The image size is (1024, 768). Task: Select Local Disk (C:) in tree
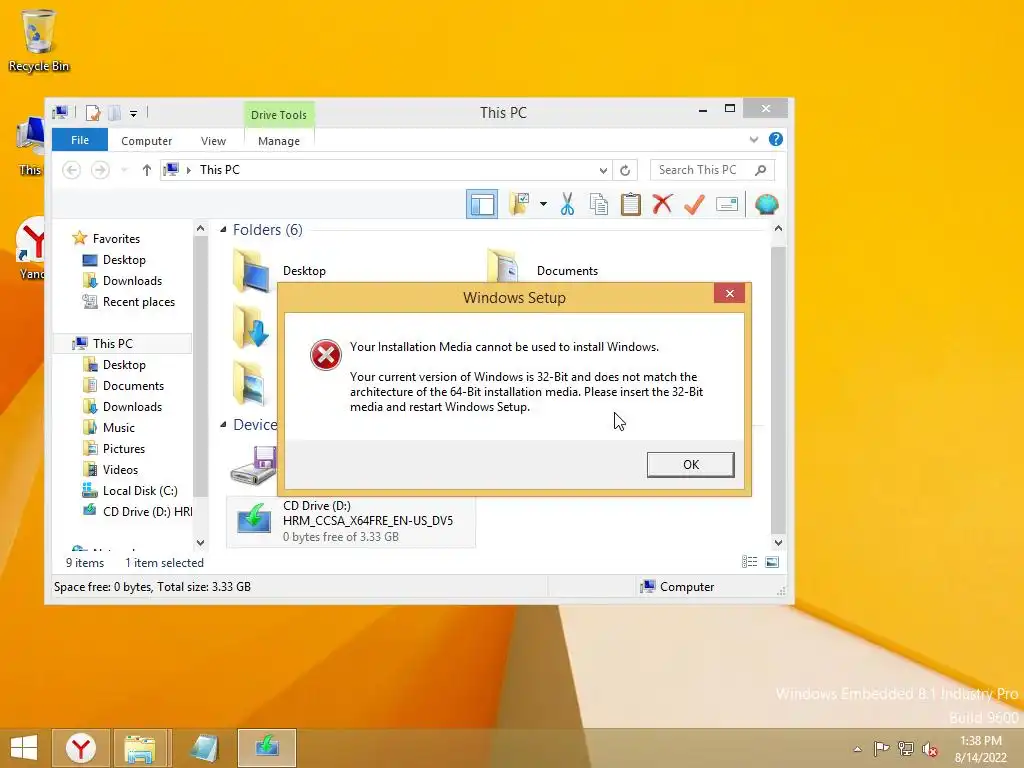click(x=140, y=490)
